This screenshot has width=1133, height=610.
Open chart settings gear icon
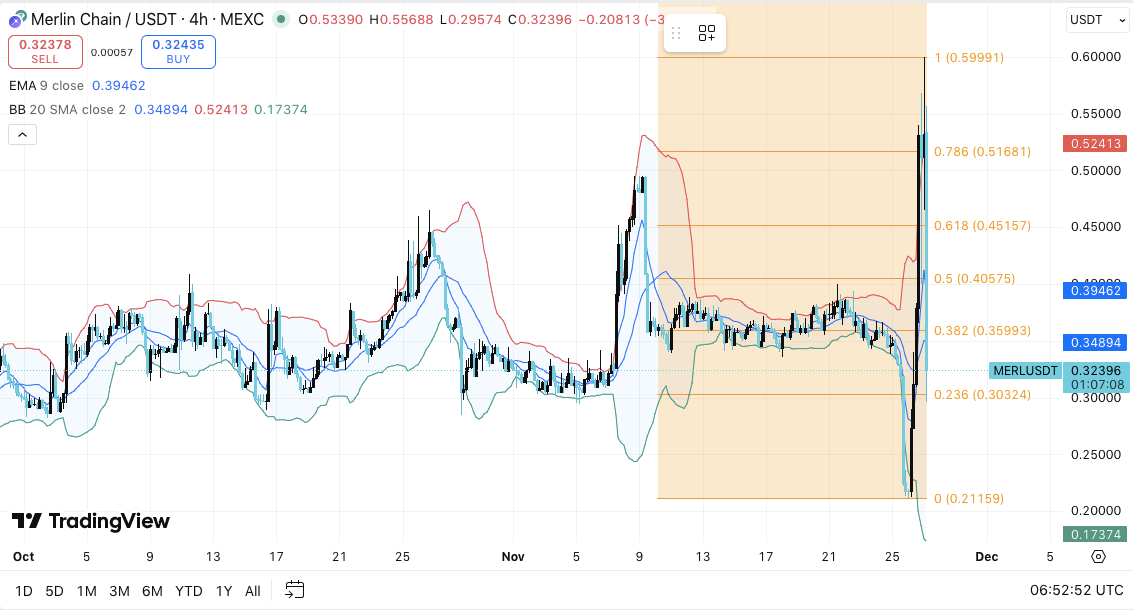[1098, 557]
